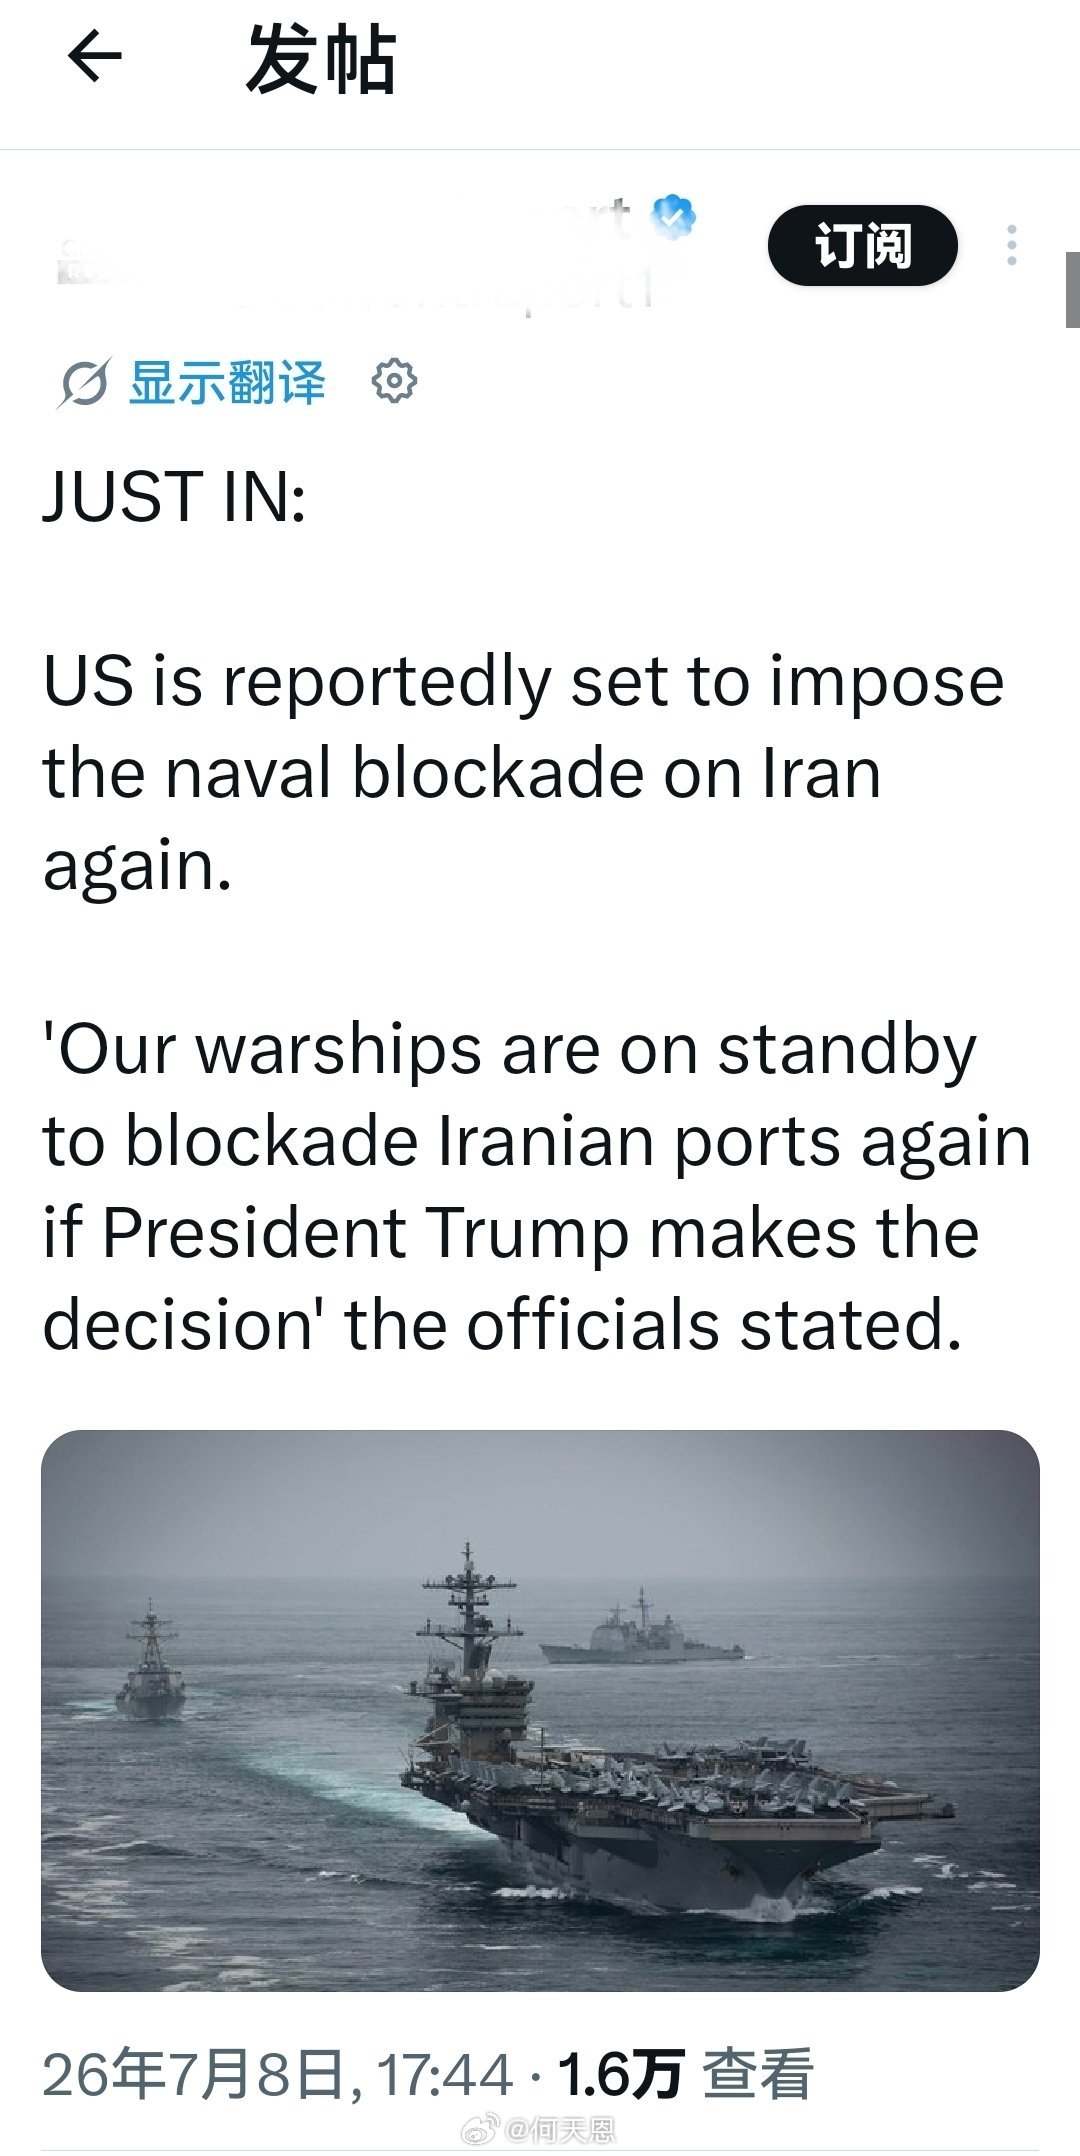Viewport: 1080px width, 2156px height.
Task: Click the warships standby quote paragraph
Action: 536,1187
